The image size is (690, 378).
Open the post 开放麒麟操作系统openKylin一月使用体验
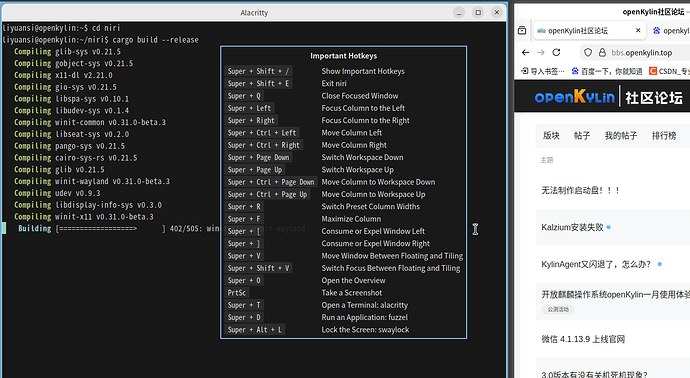click(615, 294)
